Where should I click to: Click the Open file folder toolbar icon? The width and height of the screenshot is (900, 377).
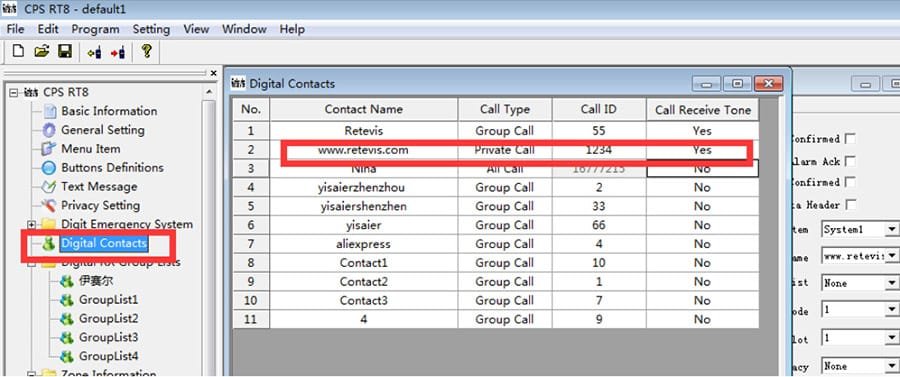pos(41,52)
